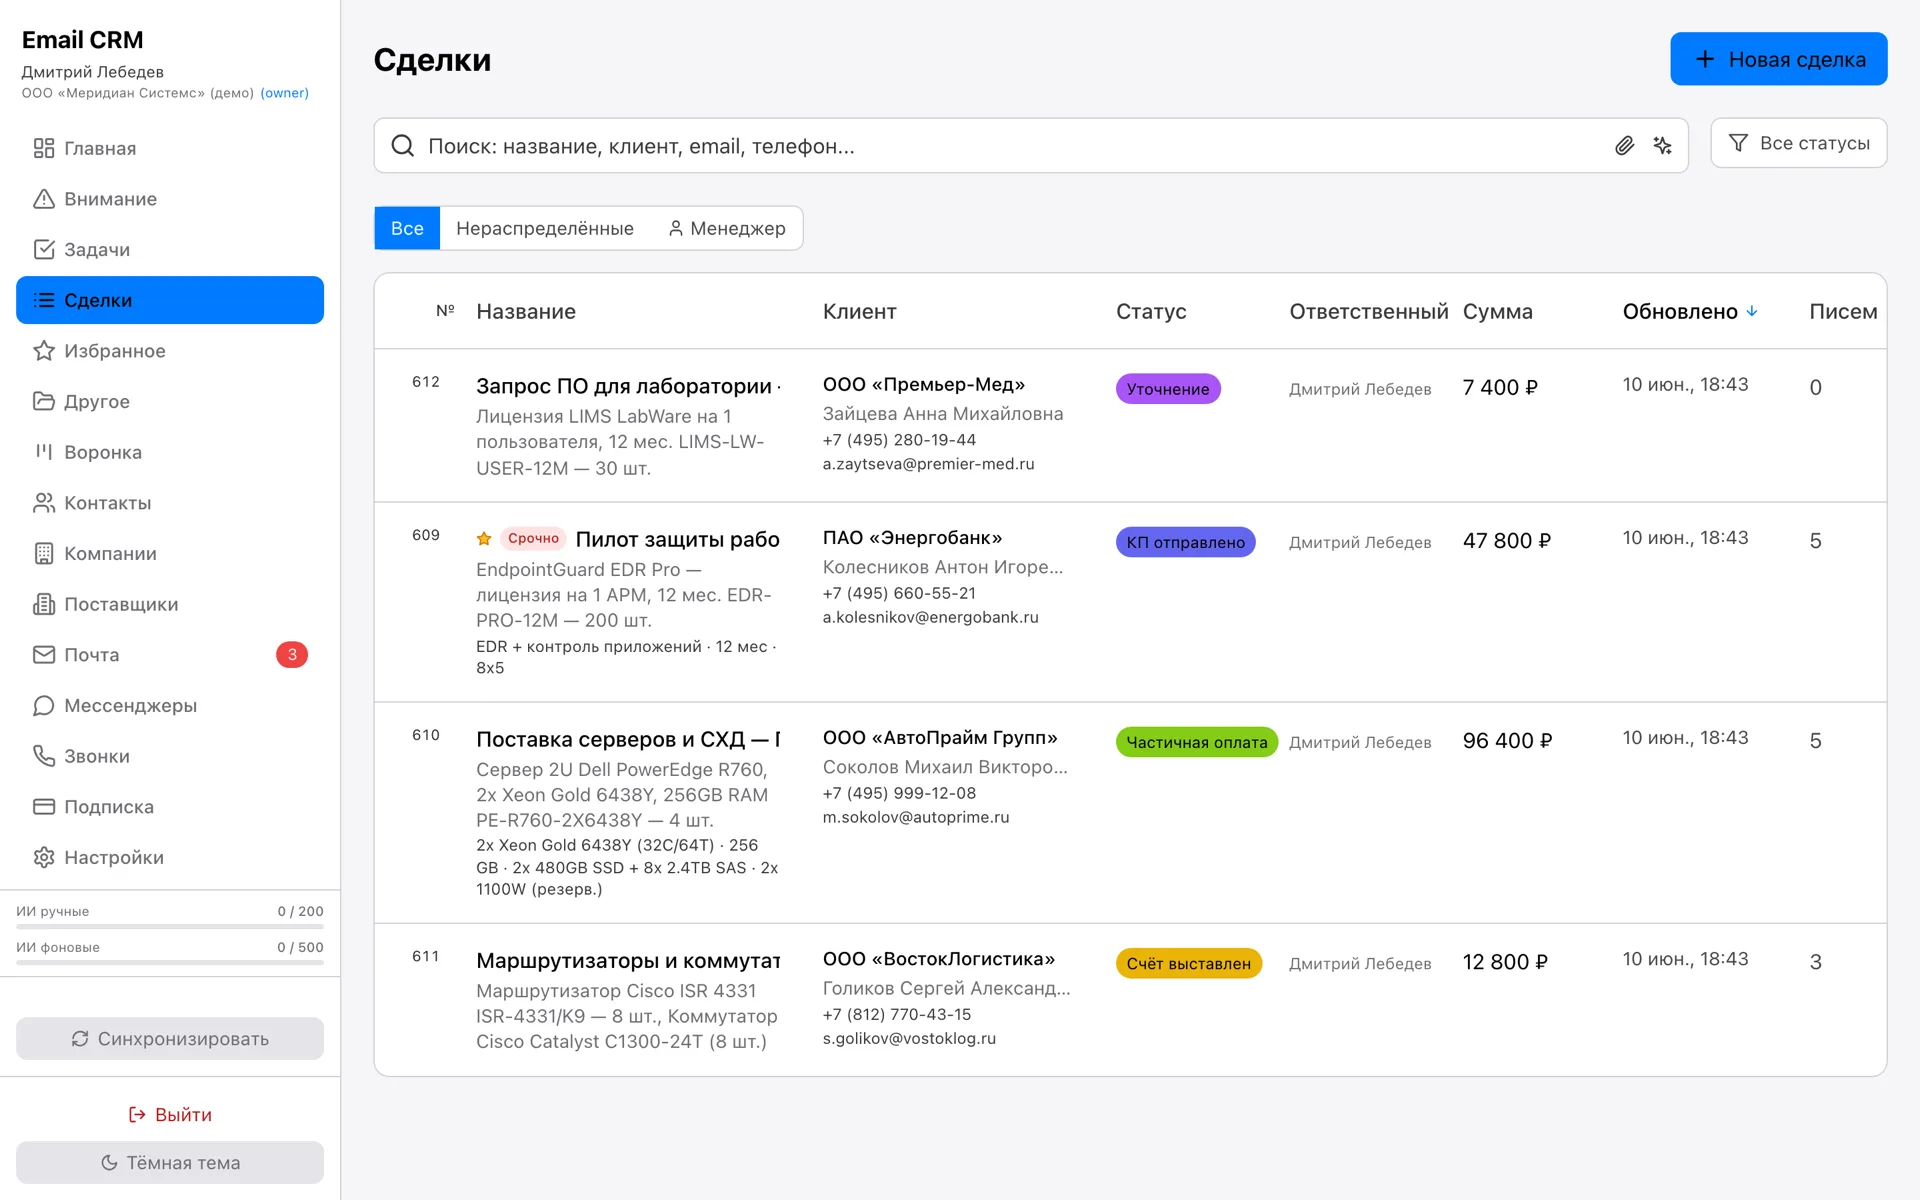Open the Контакты section
Screen dimensions: 1920x1200
[170, 503]
